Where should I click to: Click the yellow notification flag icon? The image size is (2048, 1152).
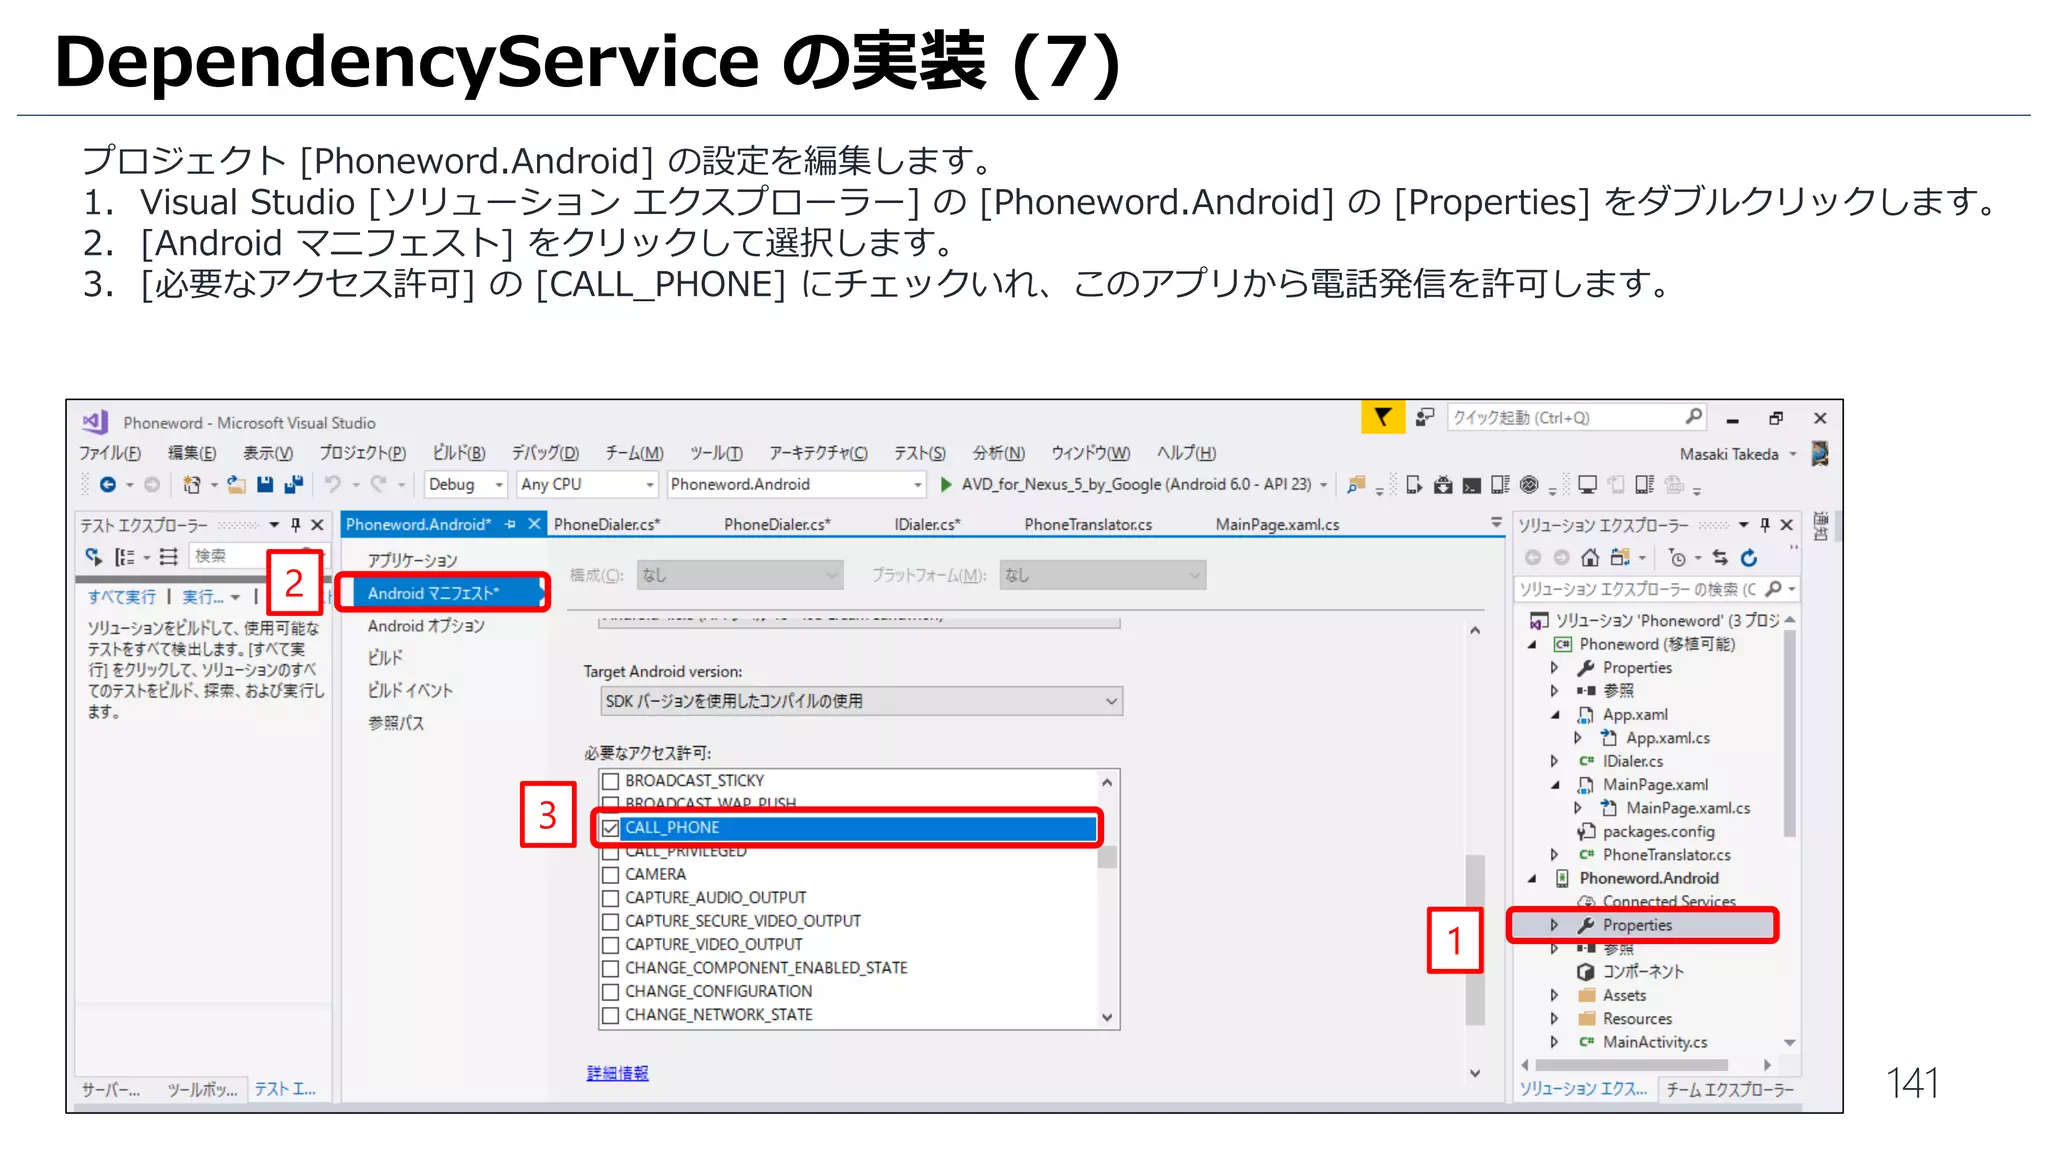[1382, 417]
